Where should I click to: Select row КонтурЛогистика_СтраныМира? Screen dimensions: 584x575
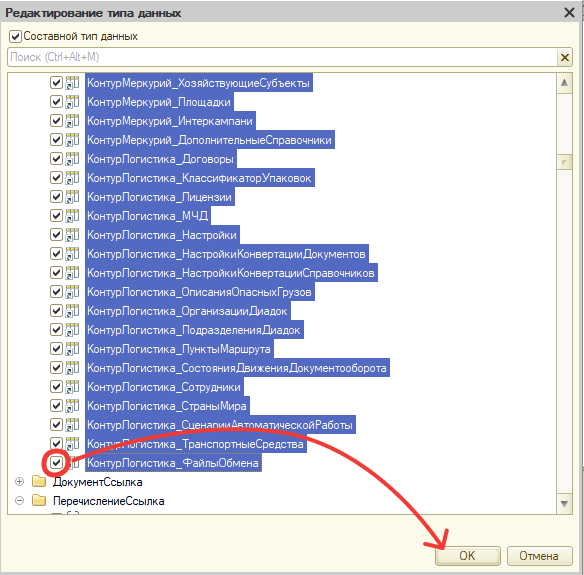coord(167,406)
